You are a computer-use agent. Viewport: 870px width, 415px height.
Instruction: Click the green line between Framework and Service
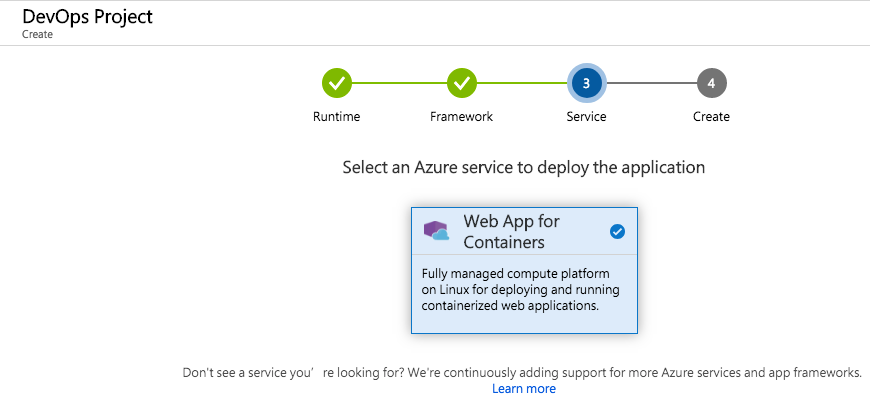pyautogui.click(x=522, y=83)
